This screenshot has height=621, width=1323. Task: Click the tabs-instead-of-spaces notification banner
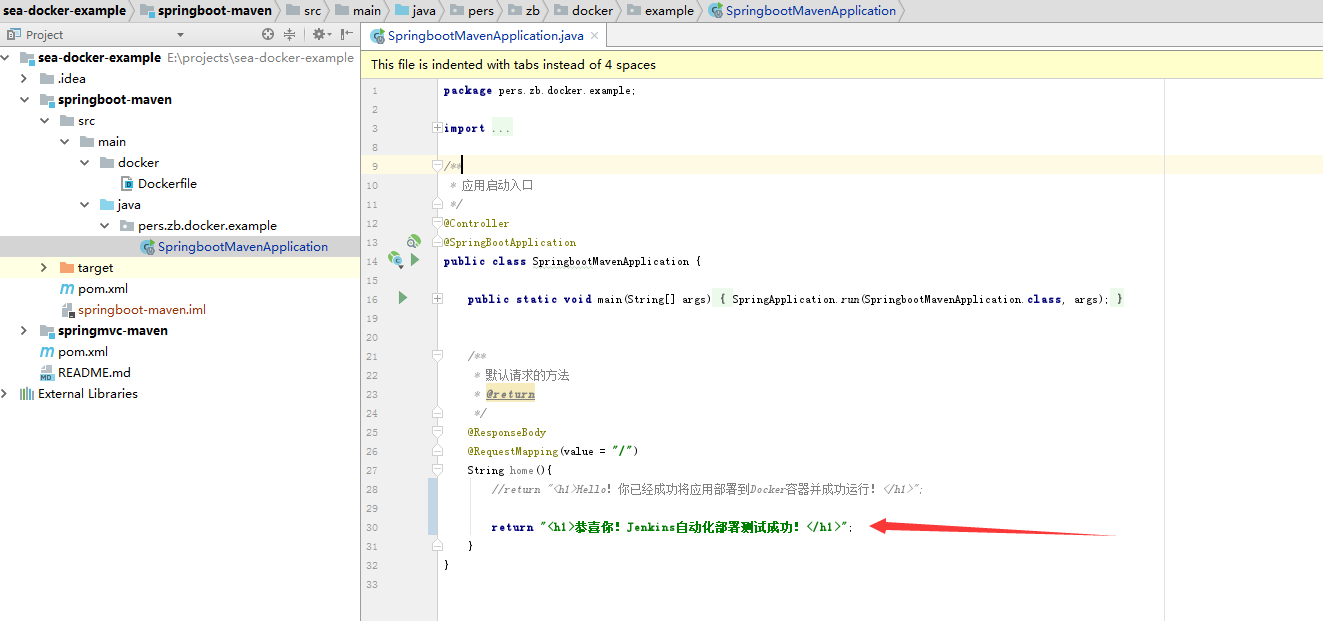842,64
